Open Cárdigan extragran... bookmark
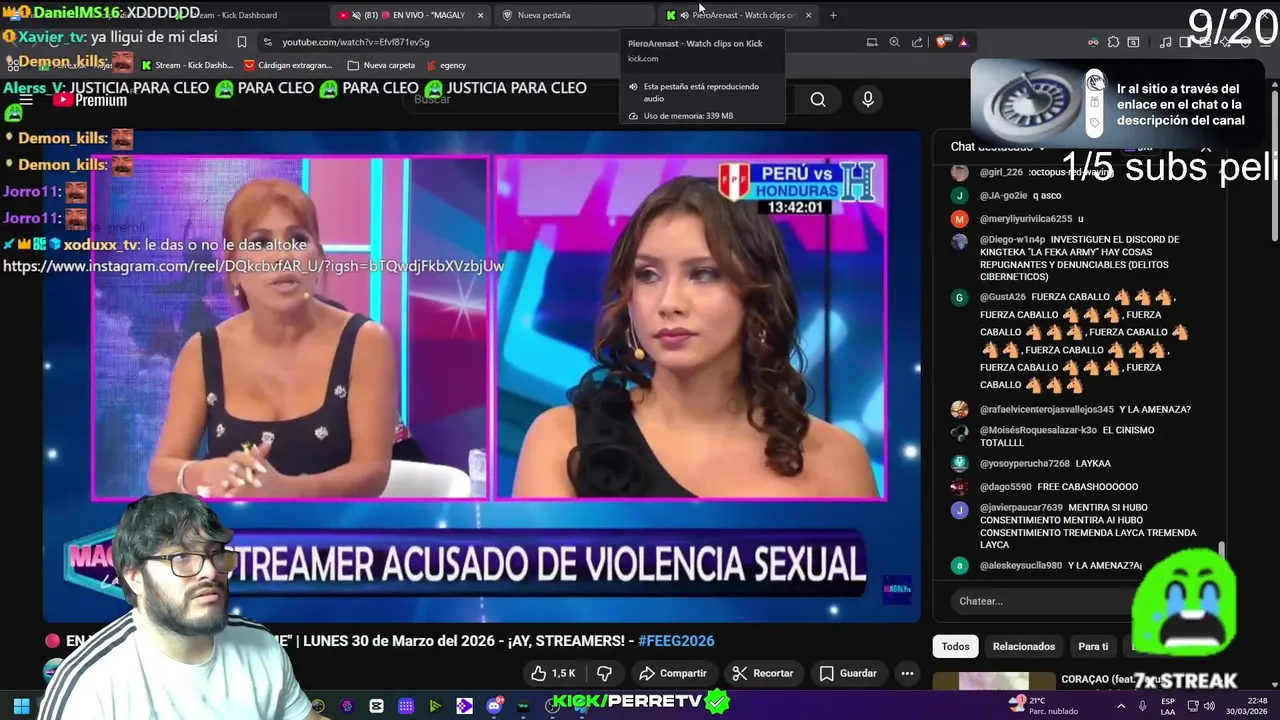The height and width of the screenshot is (720, 1280). [288, 65]
